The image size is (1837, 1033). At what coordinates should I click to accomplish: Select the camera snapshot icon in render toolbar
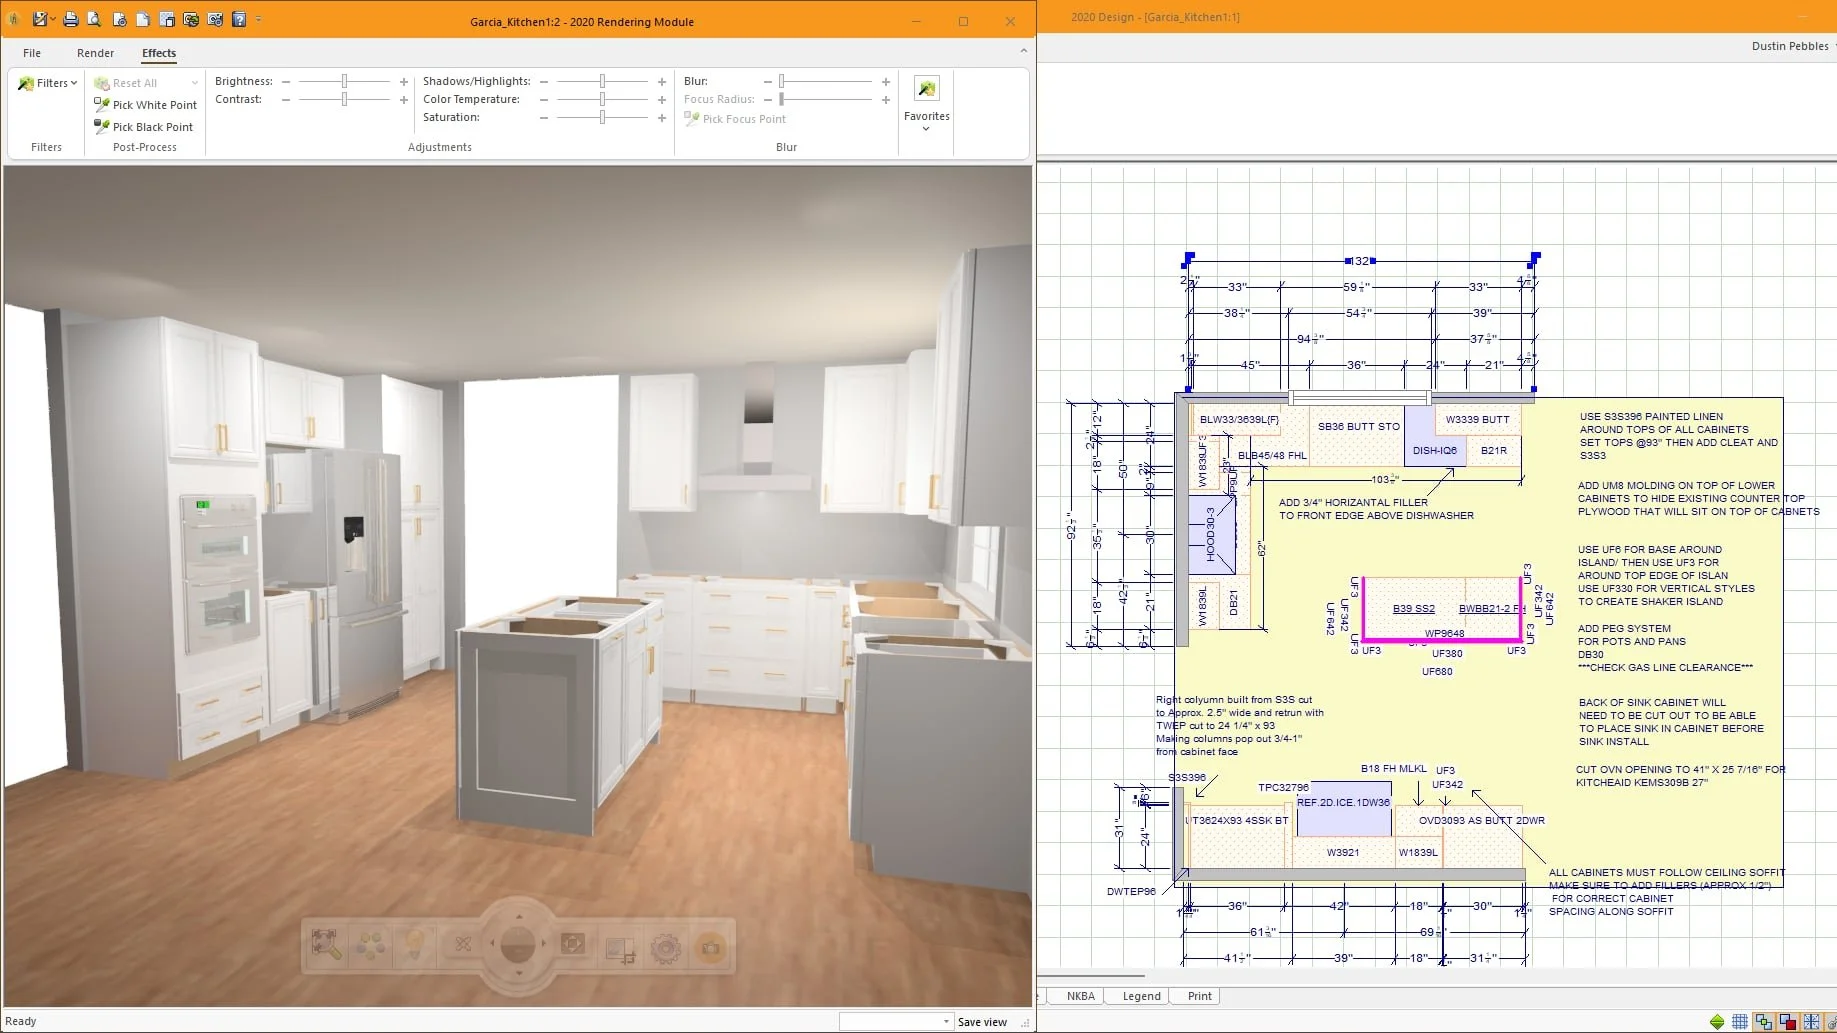(x=712, y=946)
